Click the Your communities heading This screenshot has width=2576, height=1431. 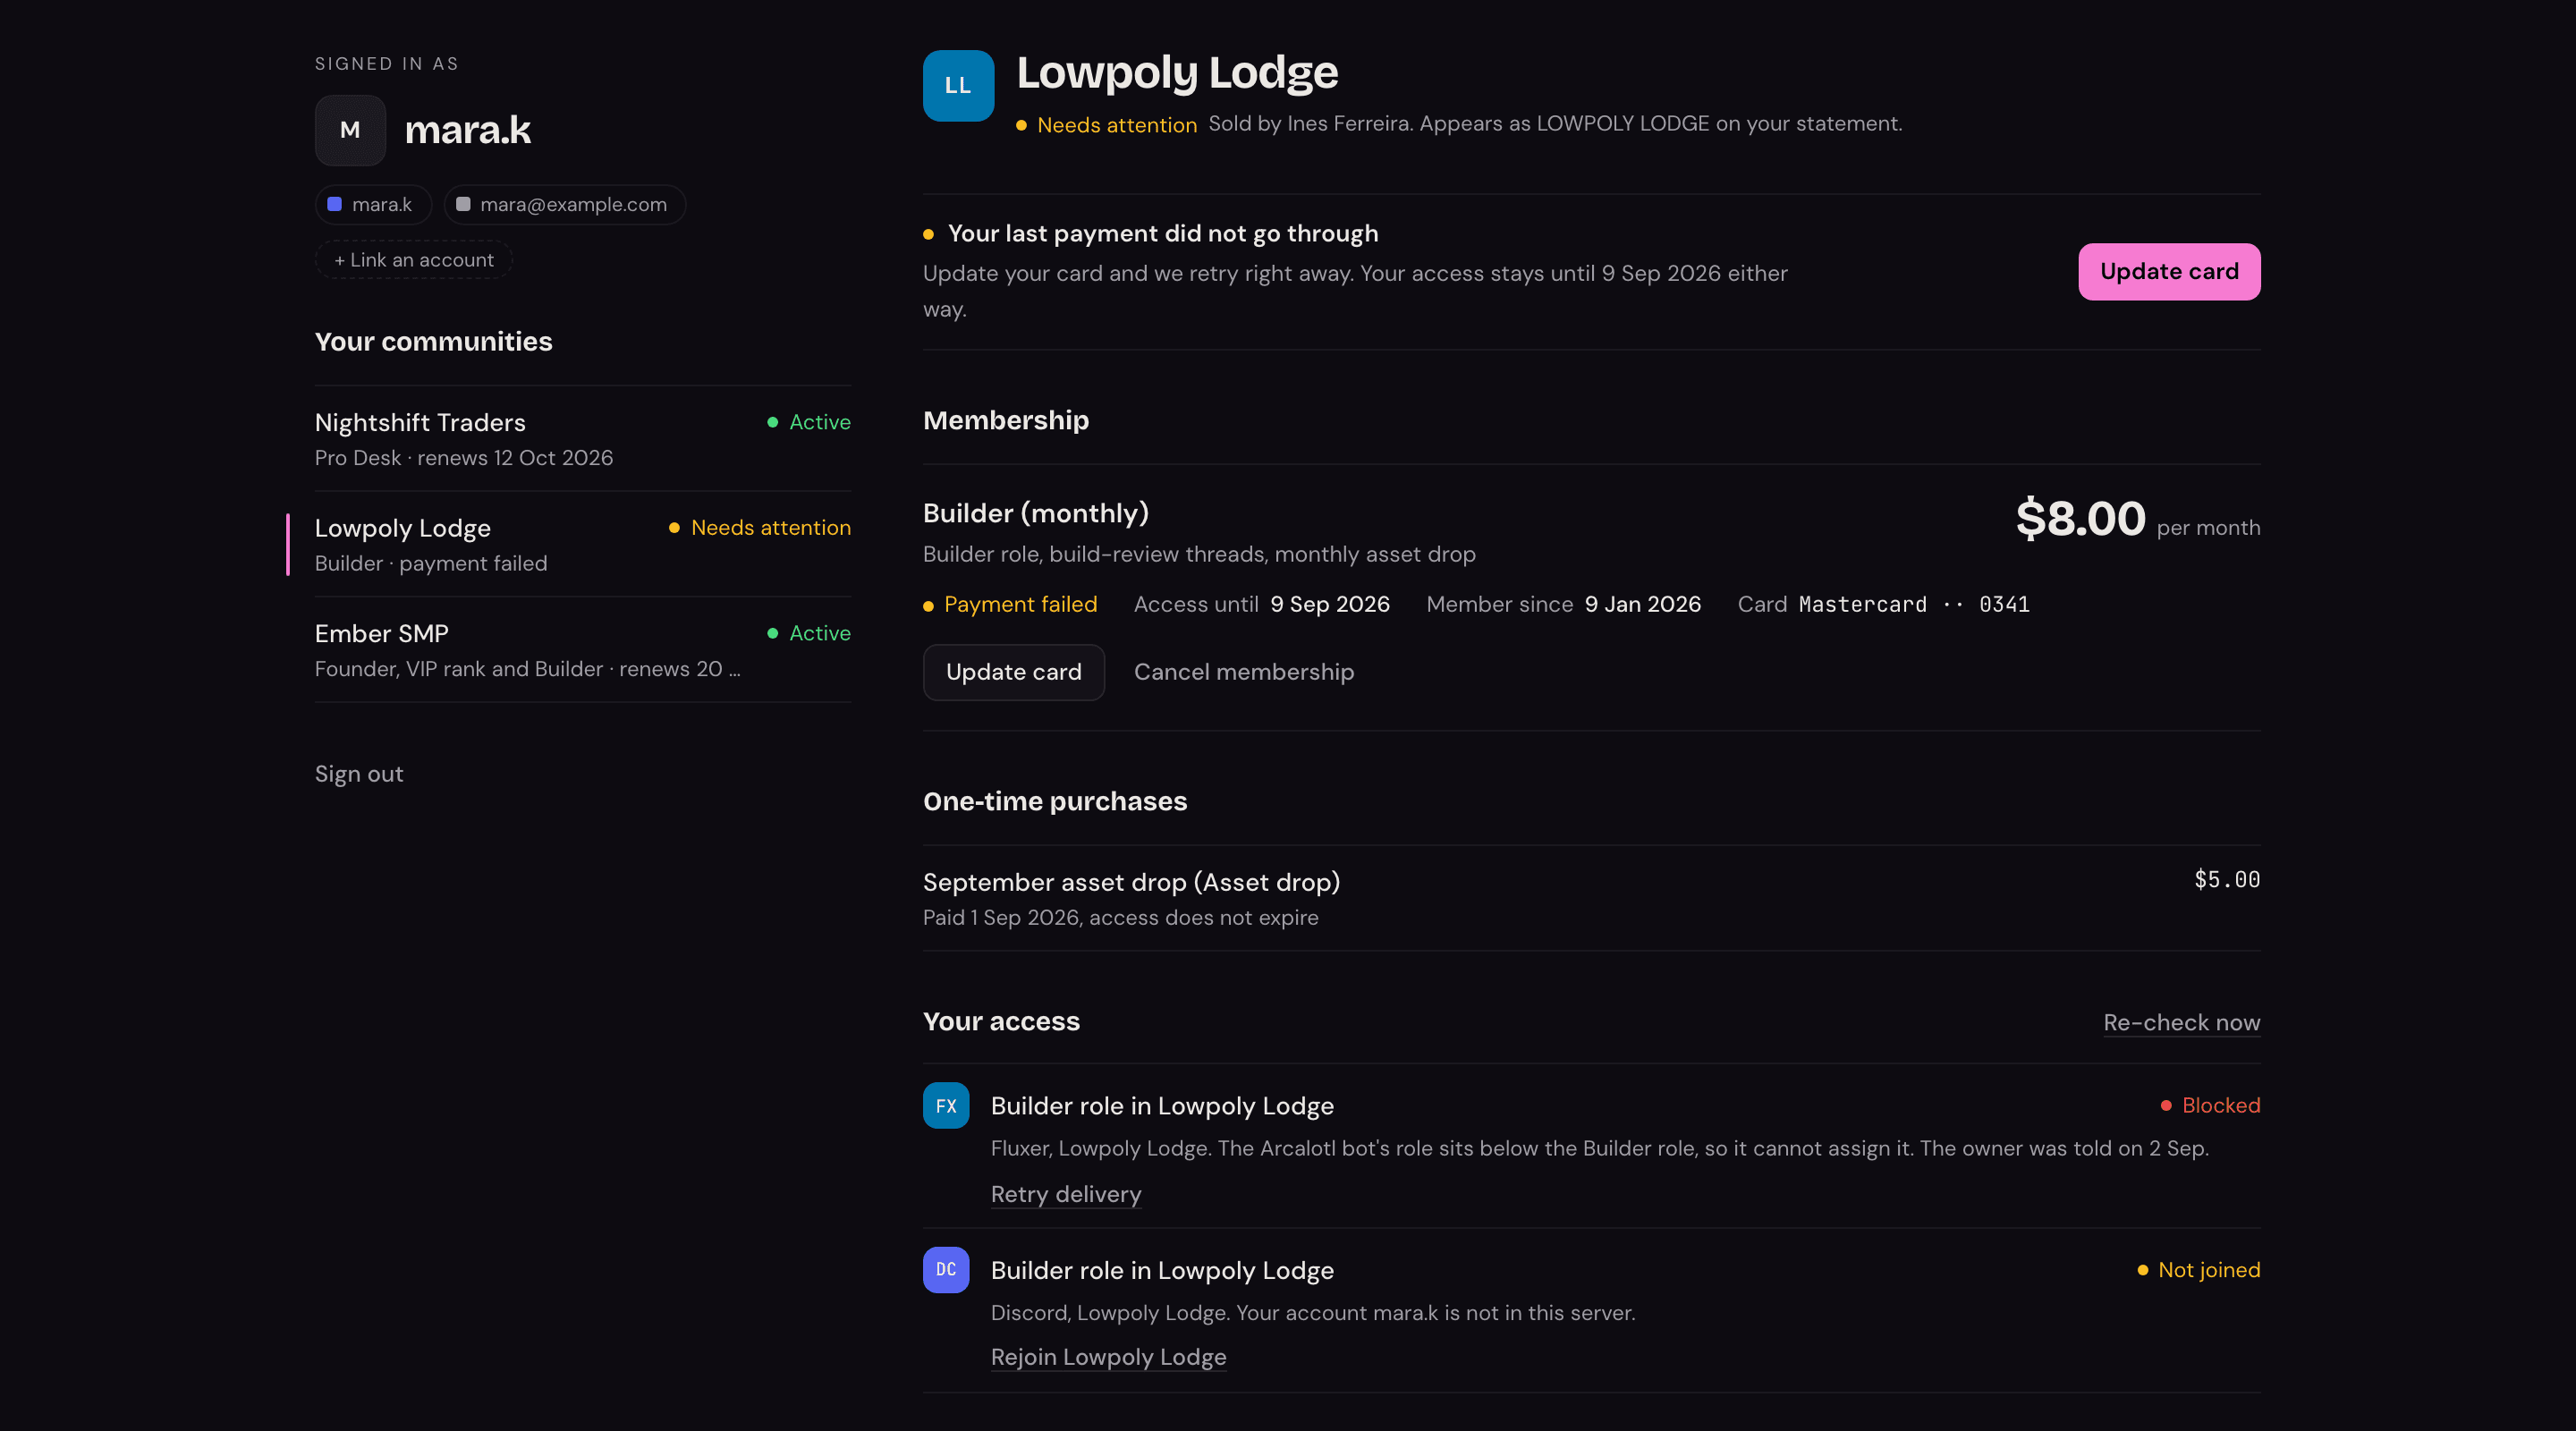tap(433, 342)
